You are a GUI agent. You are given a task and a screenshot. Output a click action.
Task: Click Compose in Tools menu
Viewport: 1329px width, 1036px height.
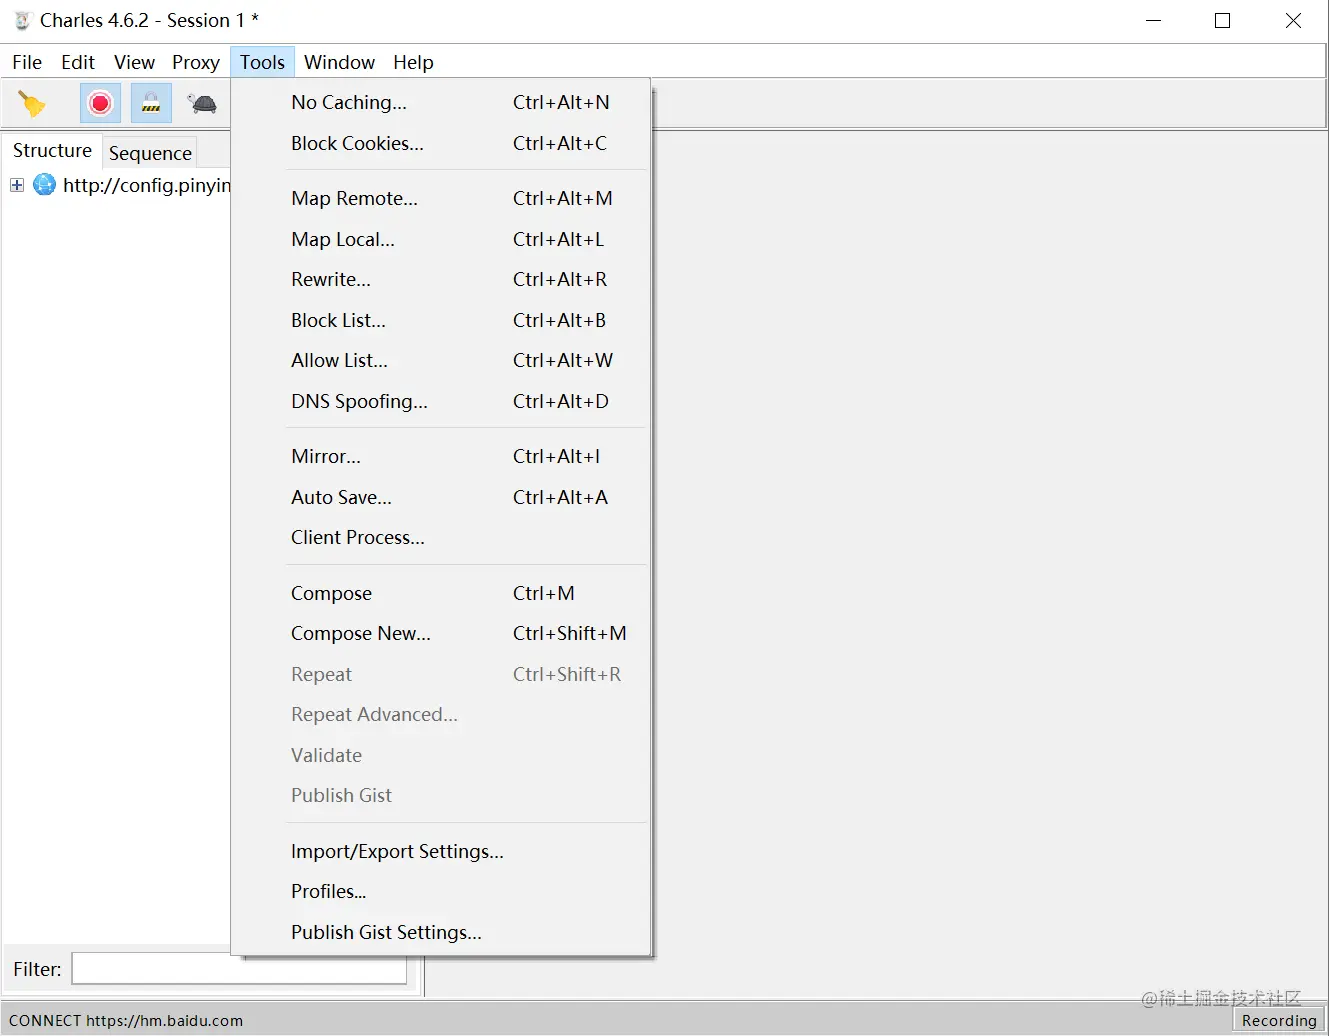pos(441,593)
